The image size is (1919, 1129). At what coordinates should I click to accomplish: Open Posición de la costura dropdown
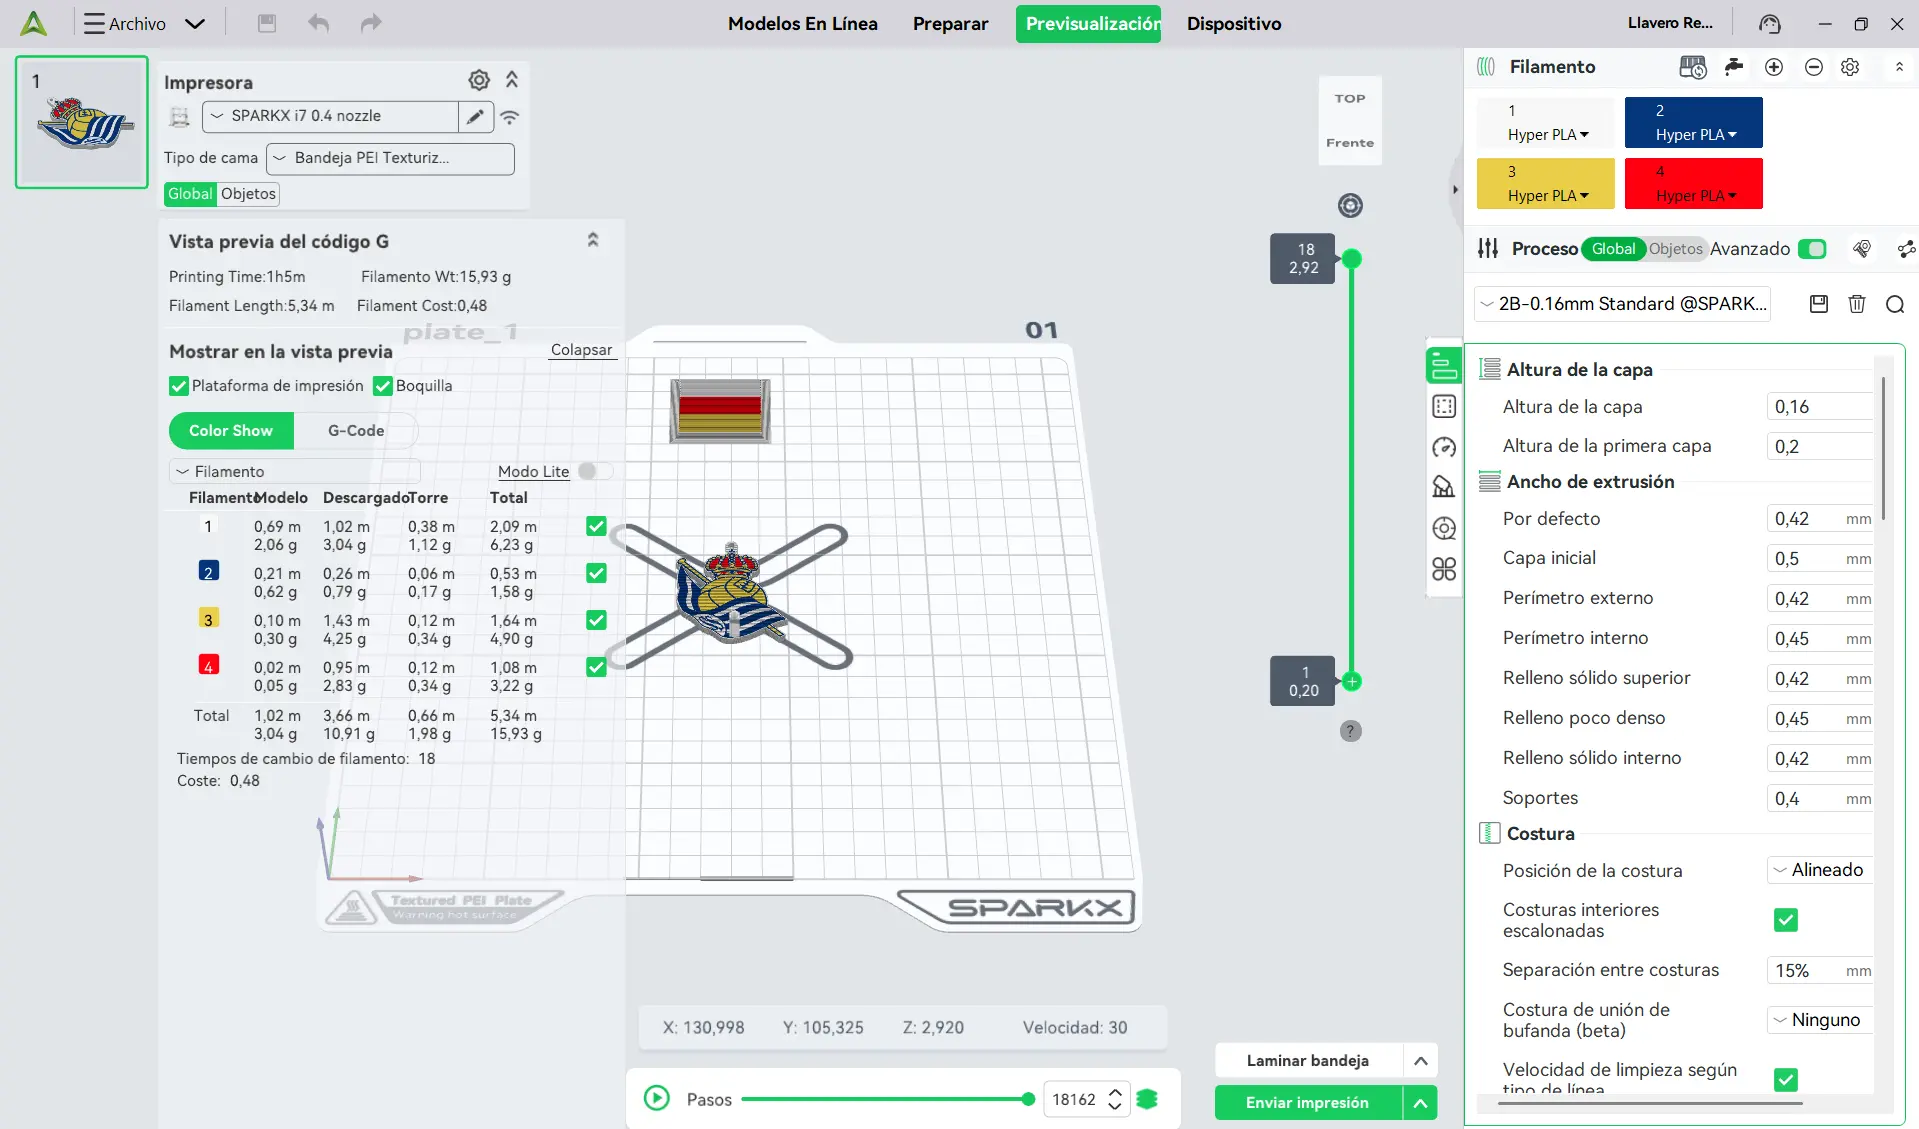point(1819,870)
